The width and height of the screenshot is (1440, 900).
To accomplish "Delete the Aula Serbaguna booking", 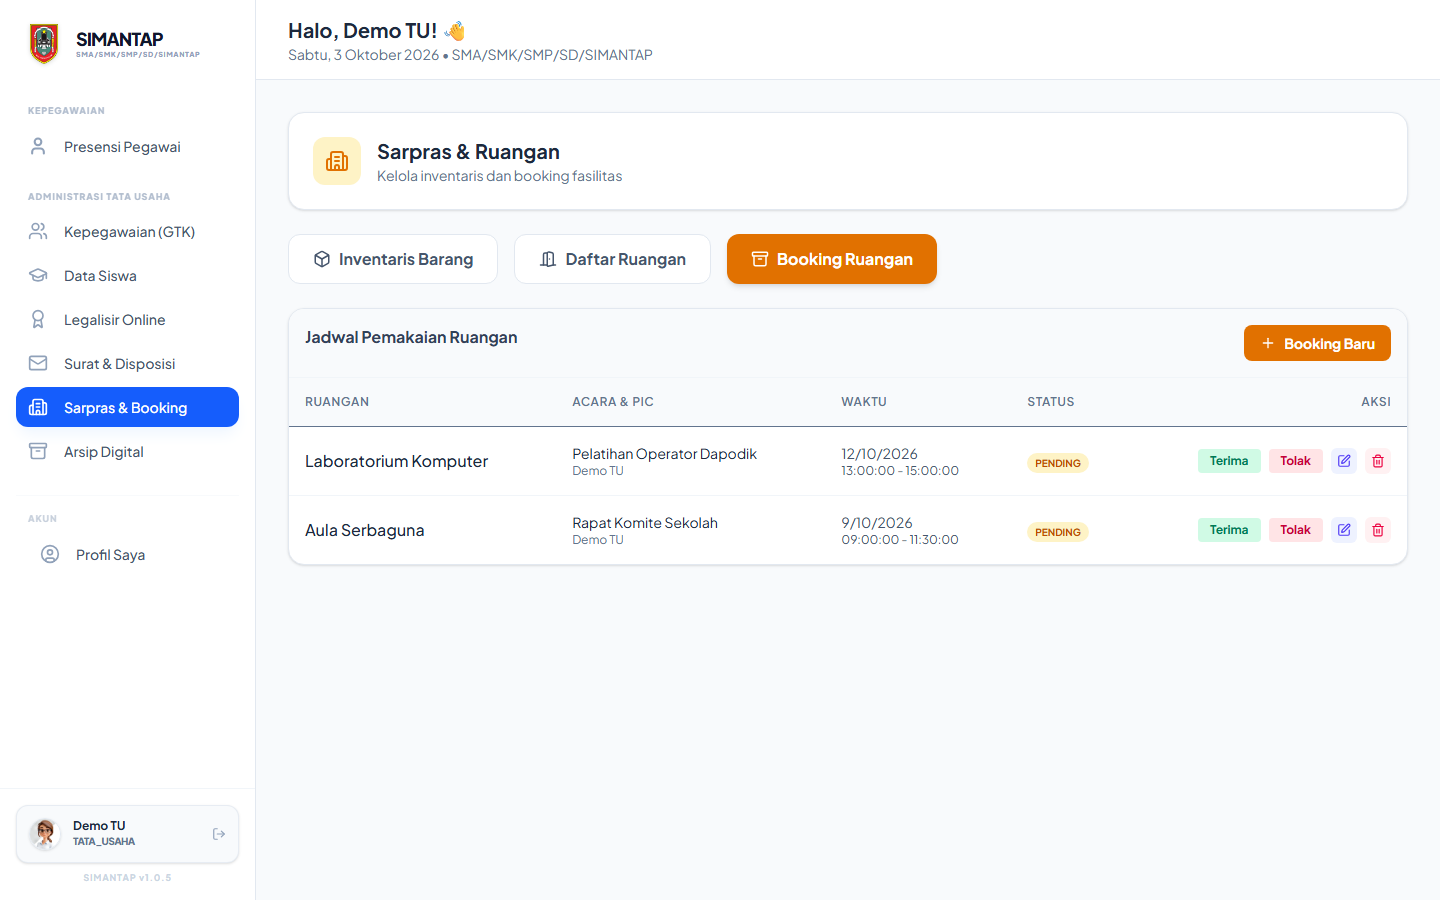I will pos(1378,530).
